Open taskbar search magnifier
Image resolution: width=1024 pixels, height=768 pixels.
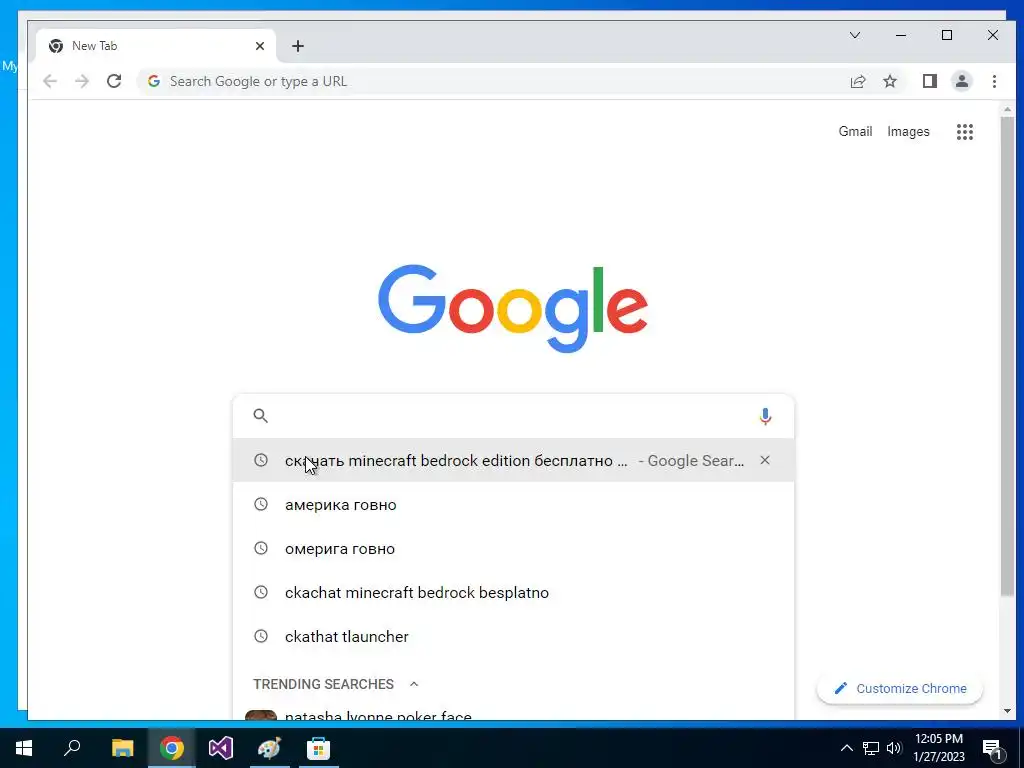point(72,748)
